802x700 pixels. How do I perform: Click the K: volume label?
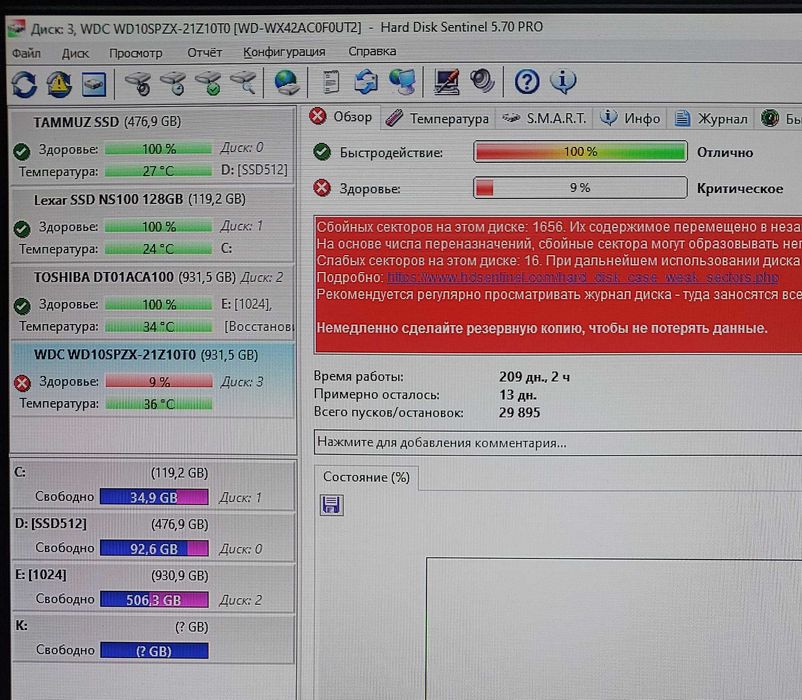coord(21,625)
